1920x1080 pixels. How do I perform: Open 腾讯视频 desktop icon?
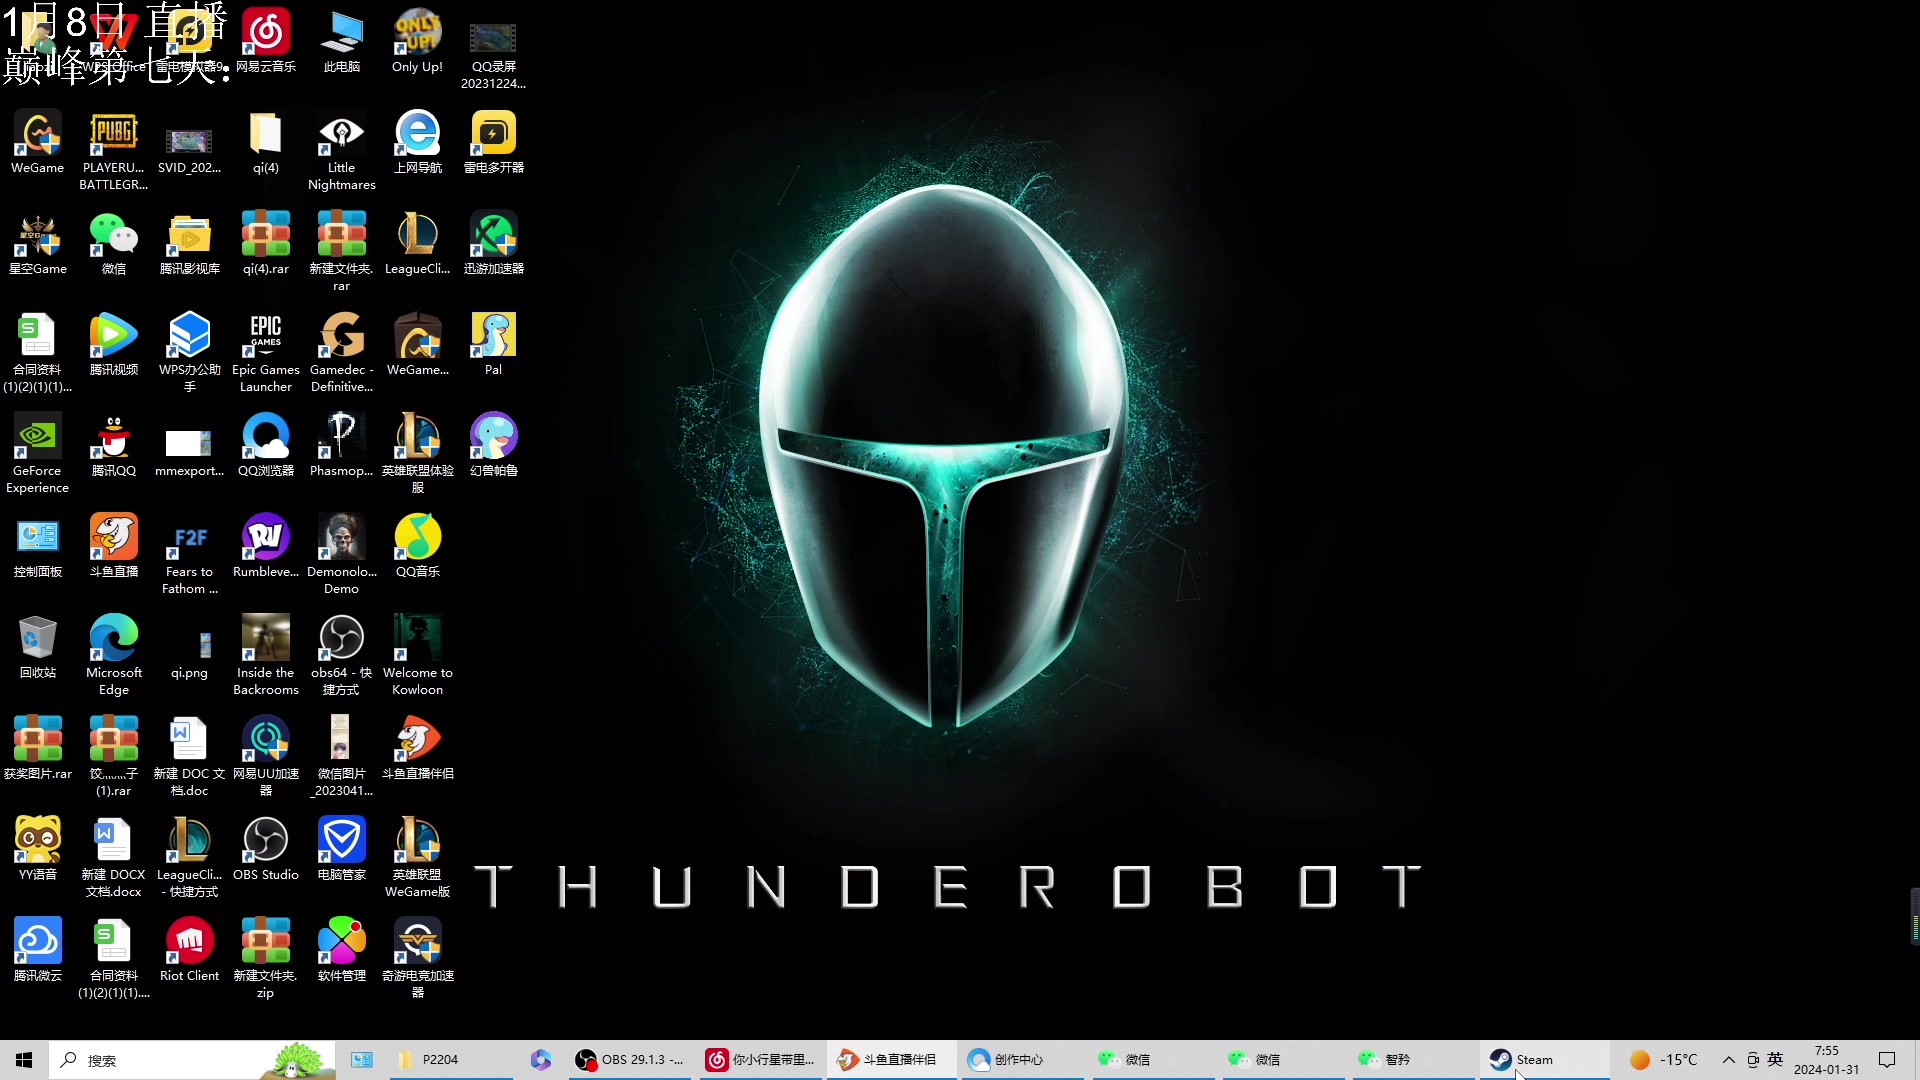coord(113,345)
